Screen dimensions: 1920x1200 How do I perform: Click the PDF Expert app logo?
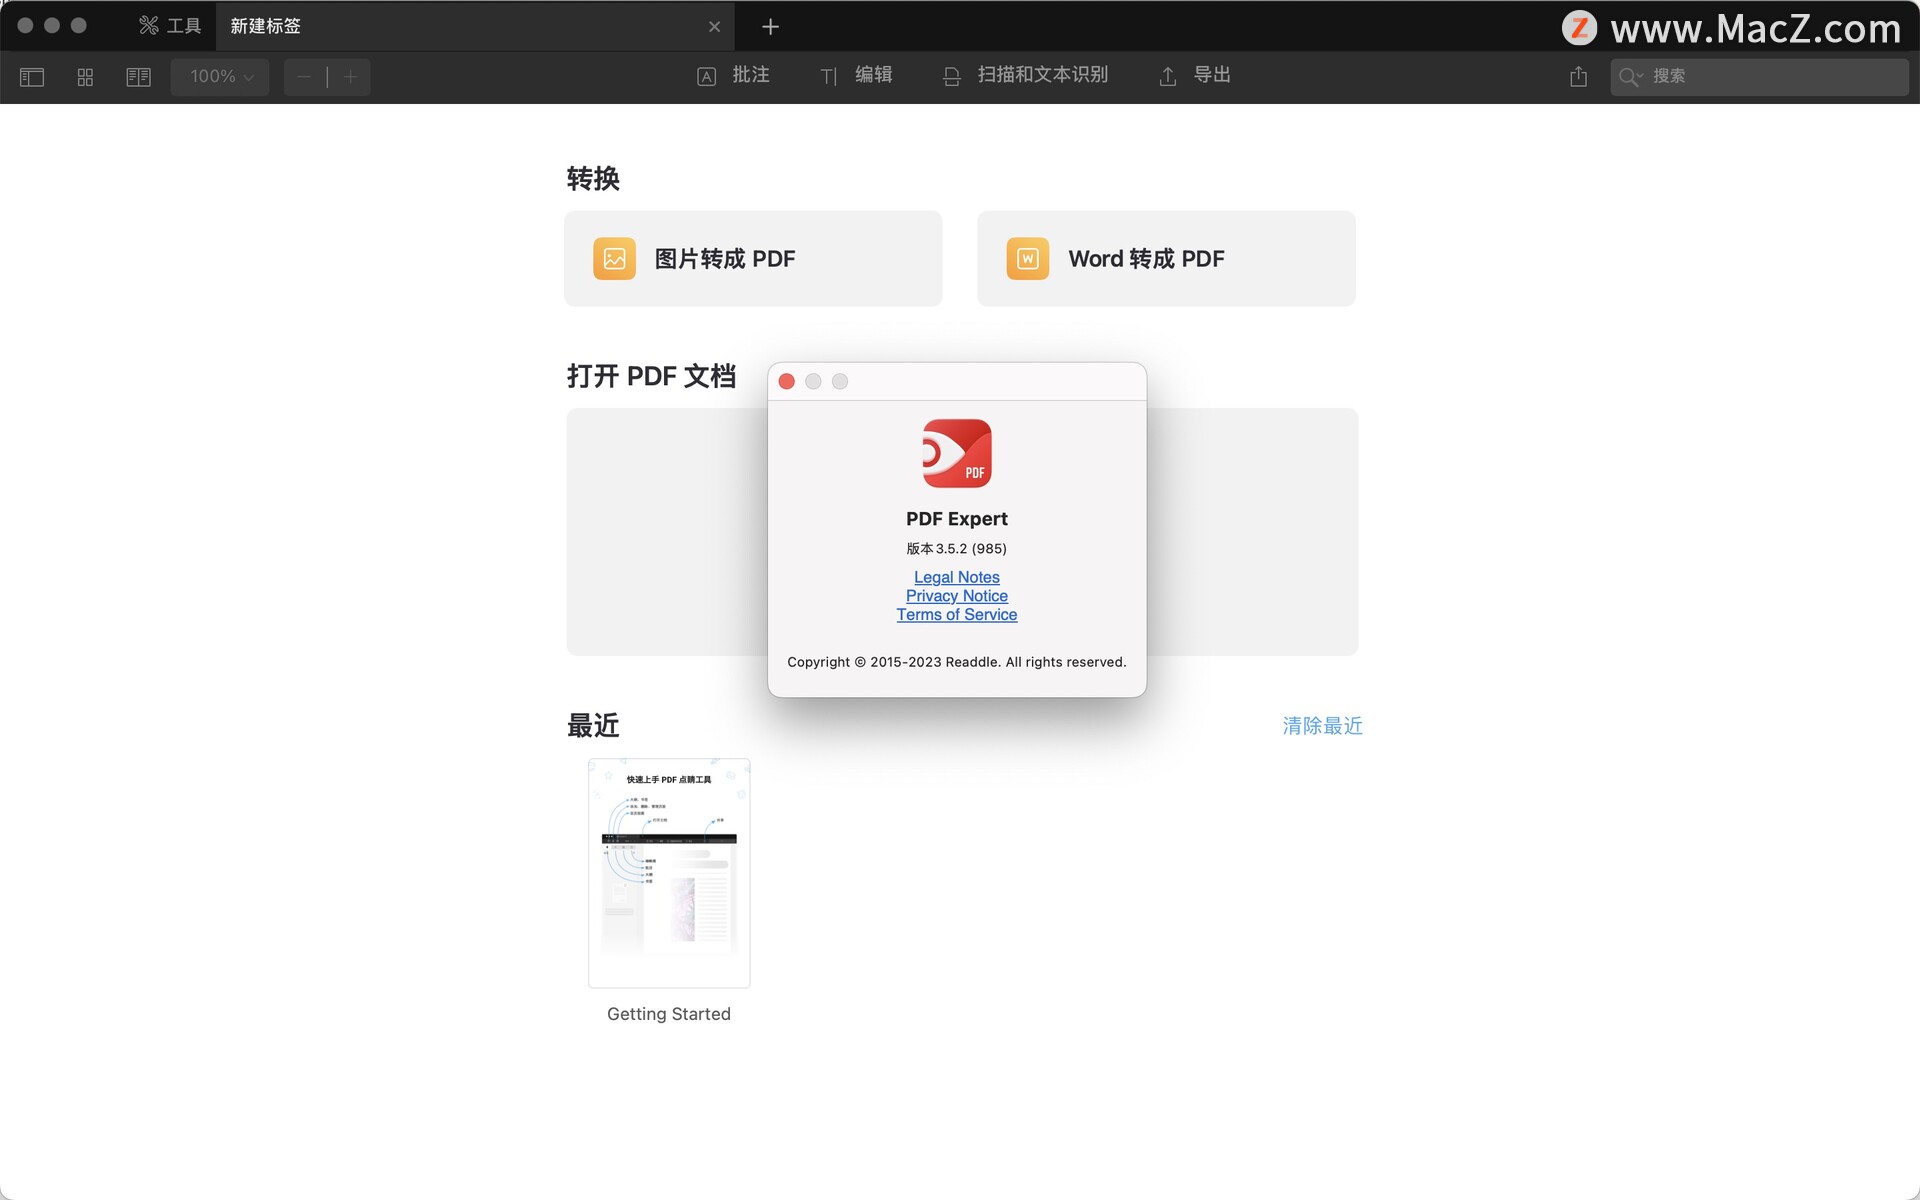click(x=957, y=453)
